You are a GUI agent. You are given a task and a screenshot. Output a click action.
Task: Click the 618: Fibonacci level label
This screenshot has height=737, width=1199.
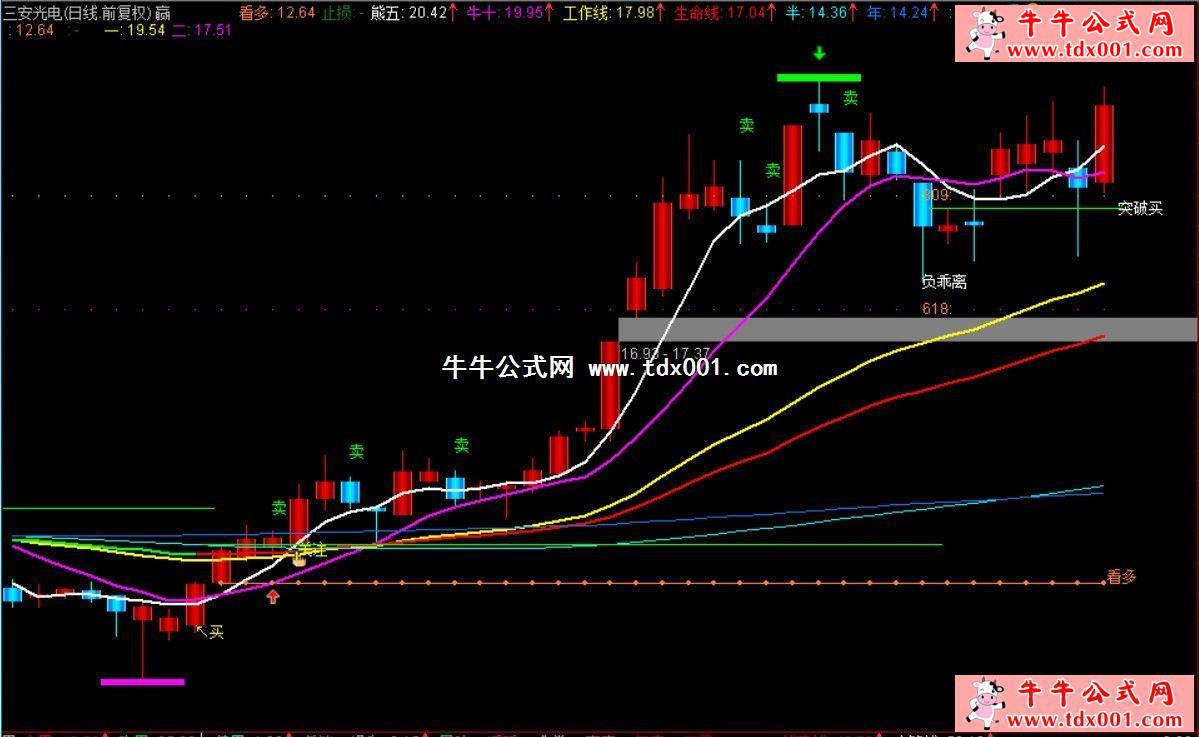(x=937, y=309)
